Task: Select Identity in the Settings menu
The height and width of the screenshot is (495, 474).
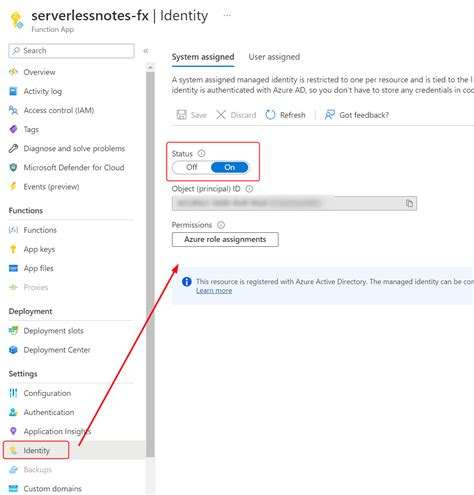Action: (36, 450)
